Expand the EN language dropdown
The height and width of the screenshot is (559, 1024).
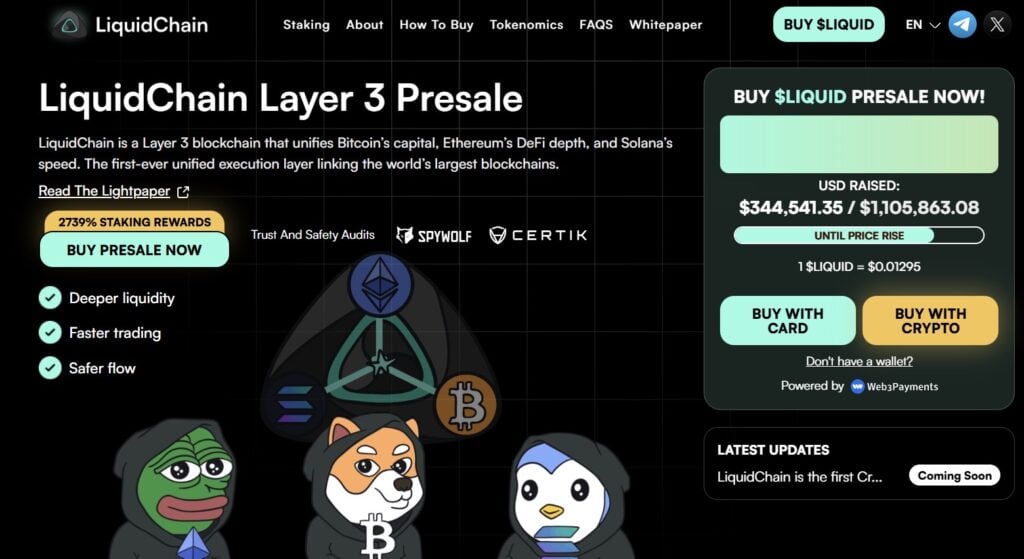pyautogui.click(x=922, y=25)
